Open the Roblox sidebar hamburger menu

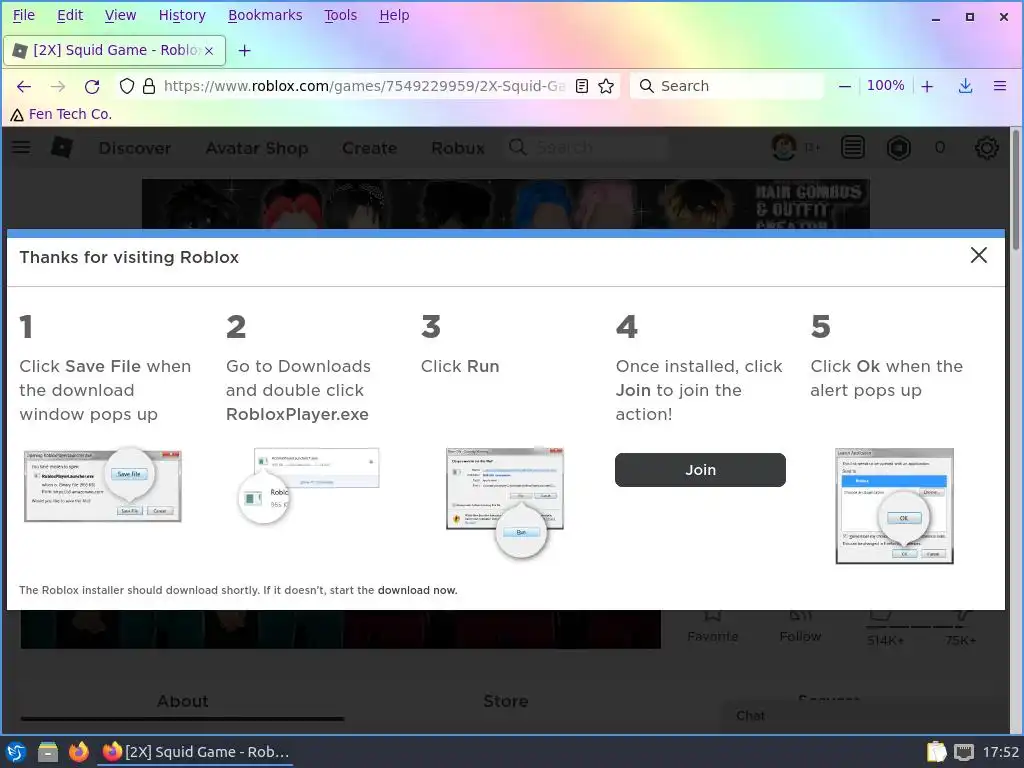[x=21, y=148]
